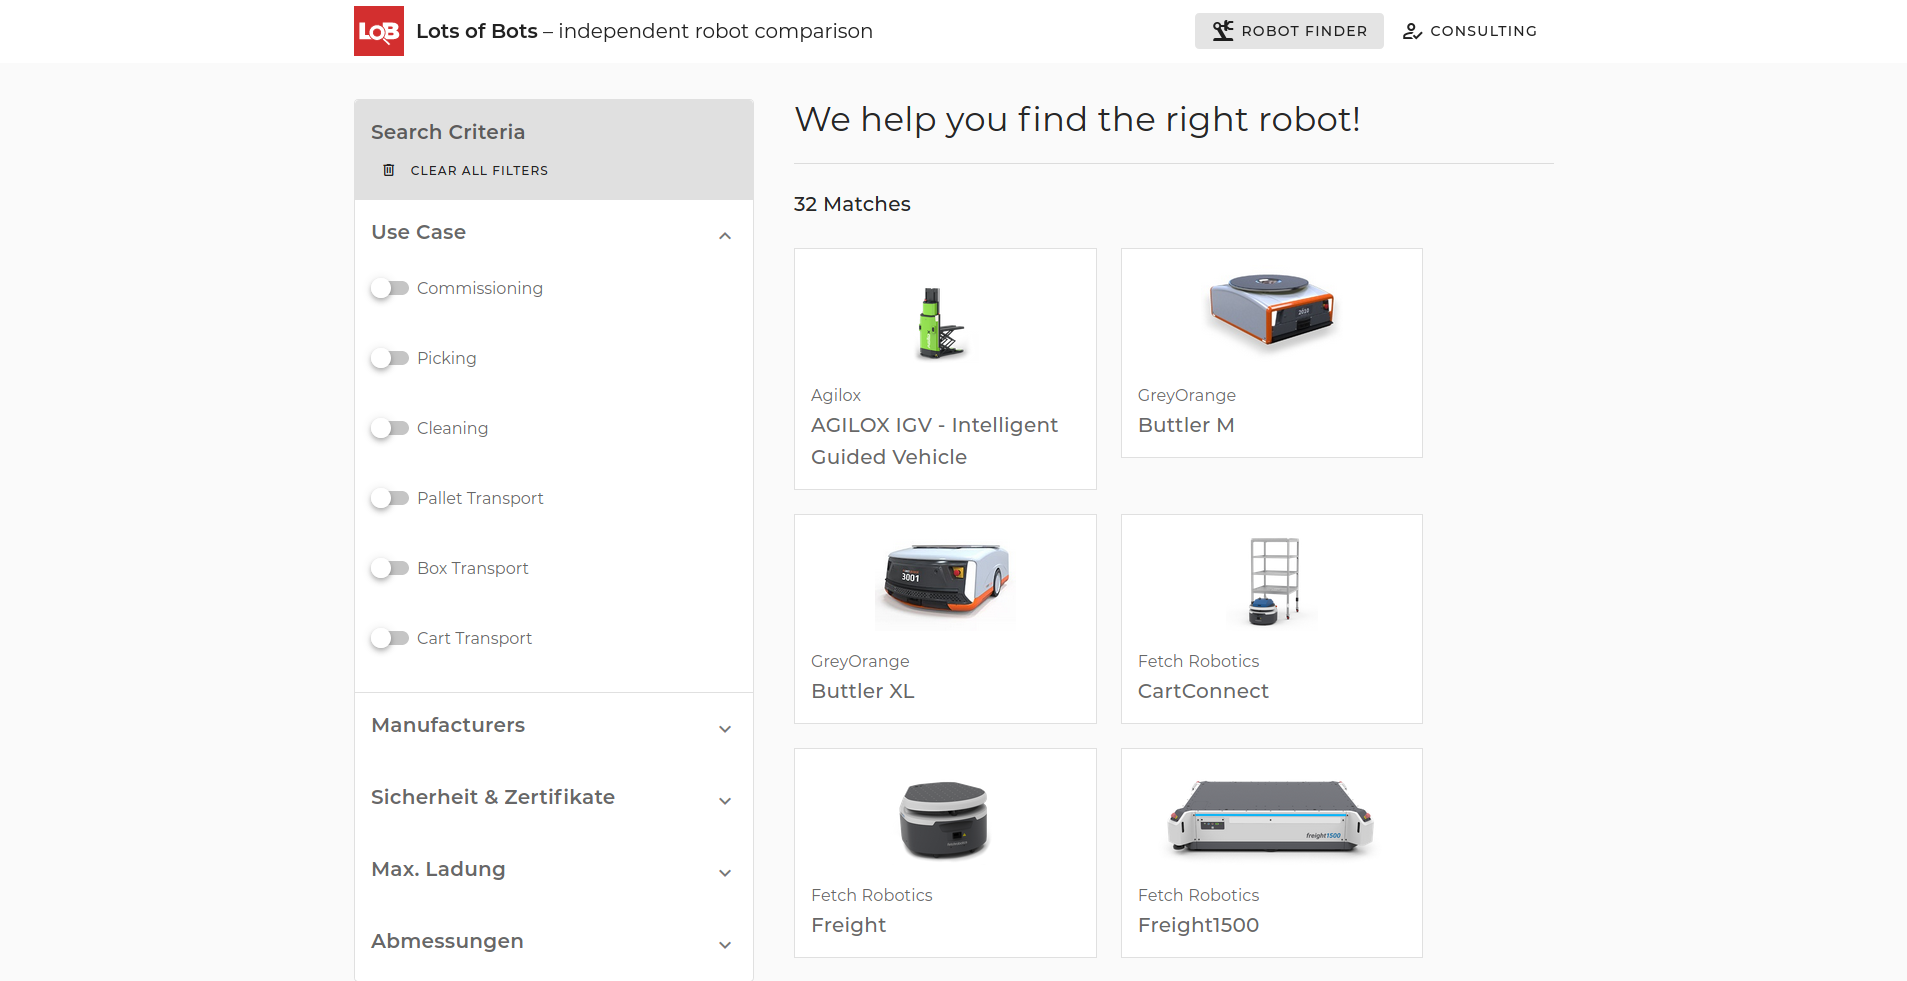
Task: Click the Cart Transport label text
Action: pyautogui.click(x=474, y=638)
